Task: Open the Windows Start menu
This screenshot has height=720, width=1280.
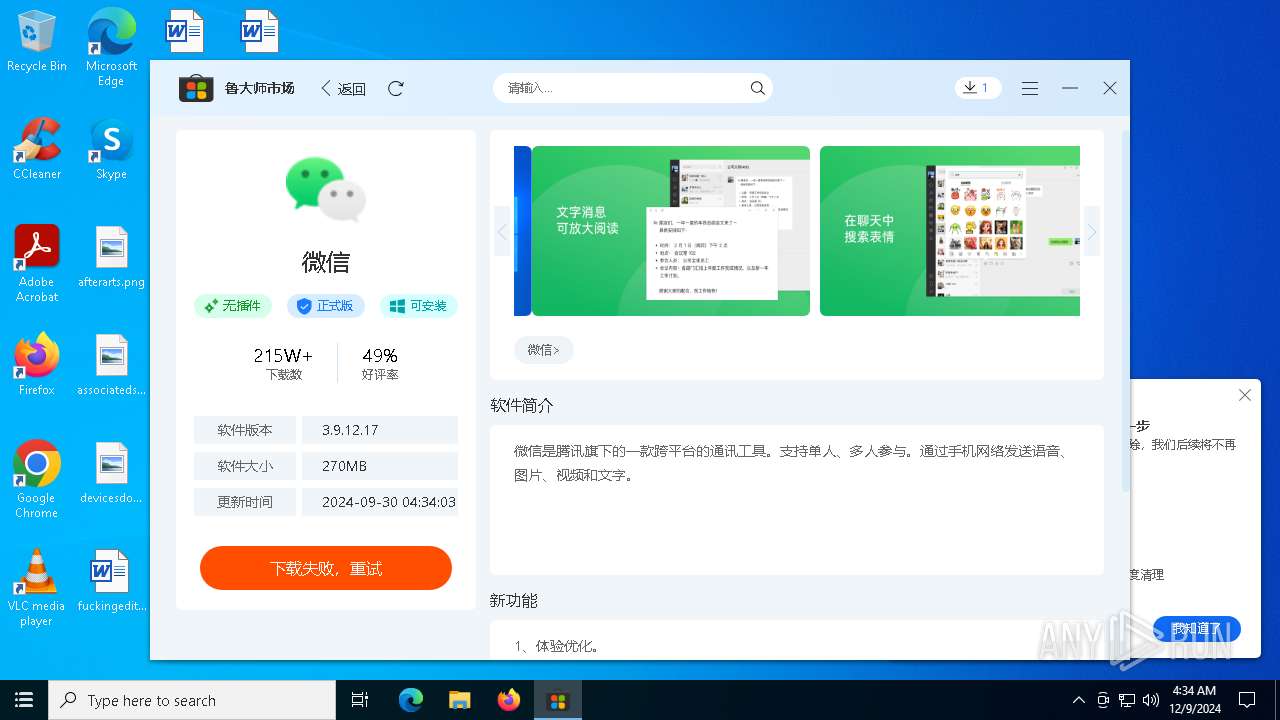Action: (24, 700)
